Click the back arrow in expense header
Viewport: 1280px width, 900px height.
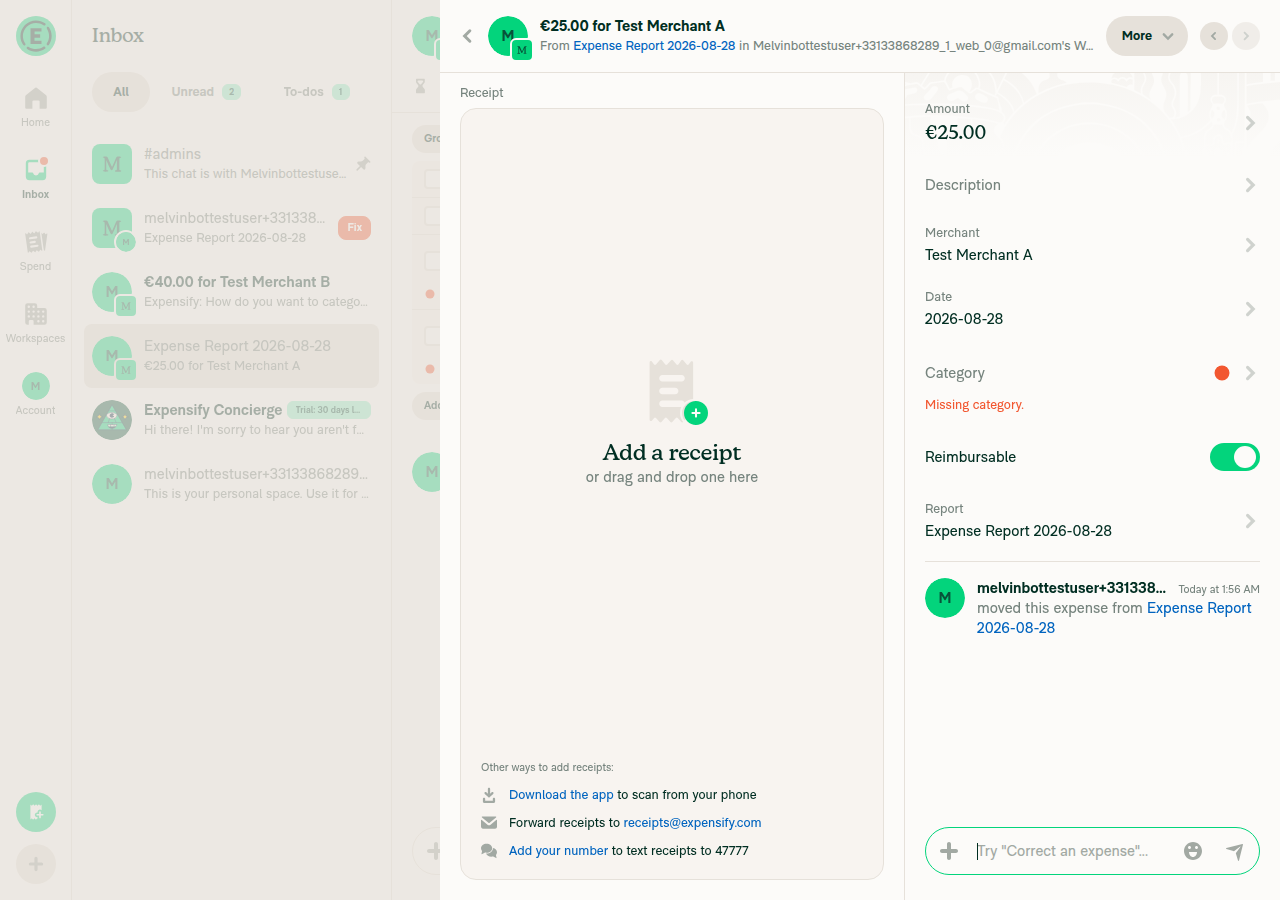[x=467, y=36]
